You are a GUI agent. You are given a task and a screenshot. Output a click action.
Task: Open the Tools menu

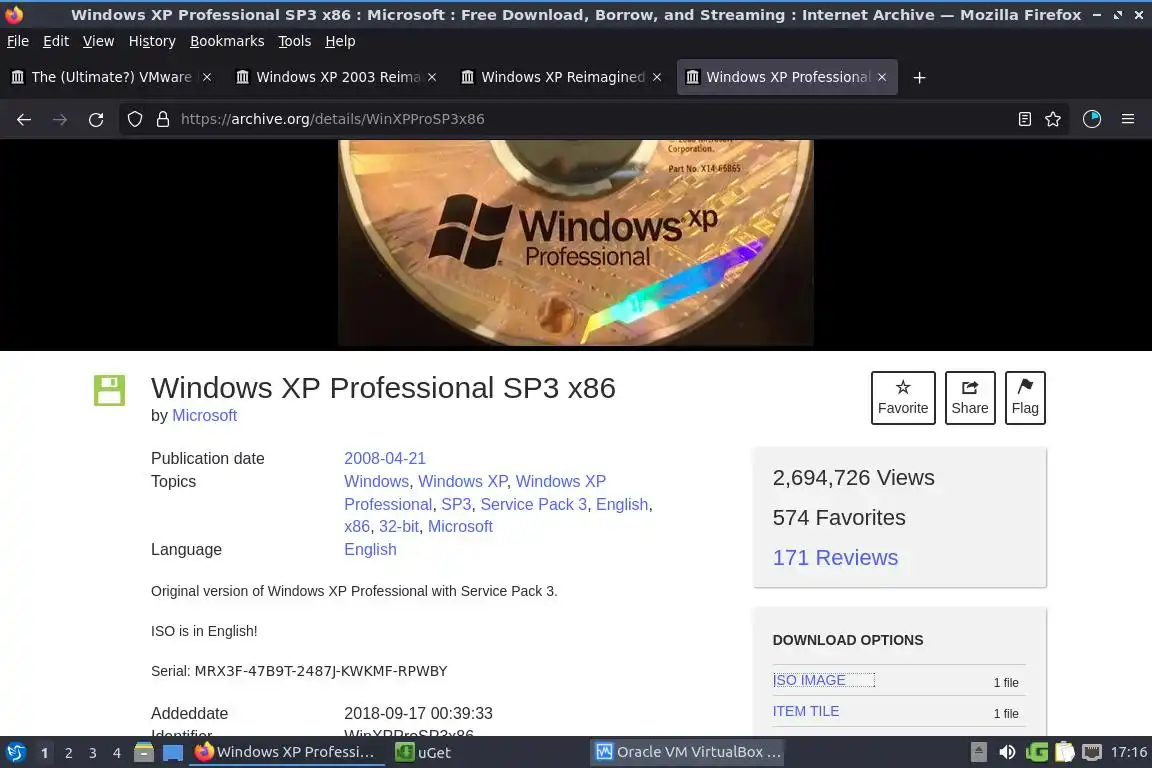point(295,41)
